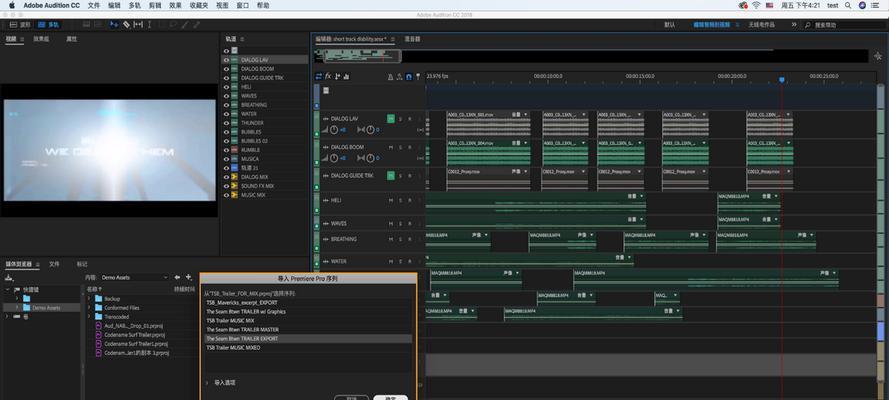The height and width of the screenshot is (400, 889).
Task: Show the track Effects (fx) controls
Action: [328, 76]
